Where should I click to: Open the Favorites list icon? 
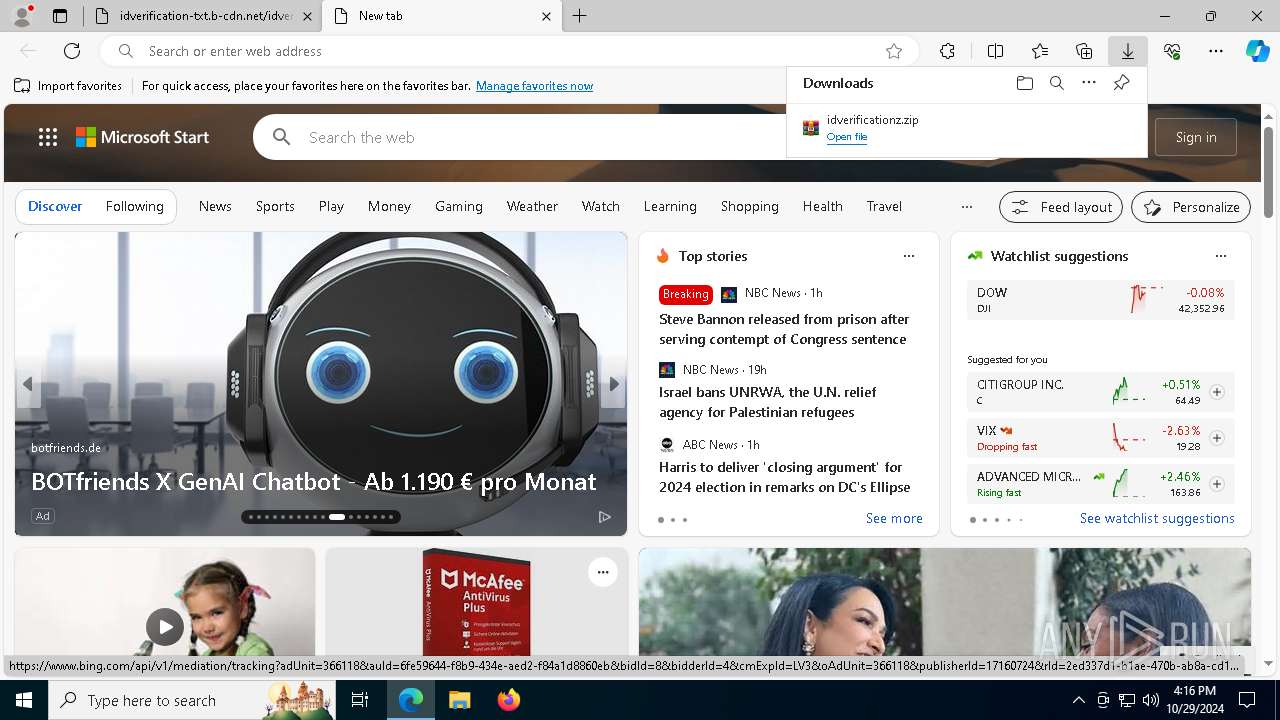point(1040,51)
